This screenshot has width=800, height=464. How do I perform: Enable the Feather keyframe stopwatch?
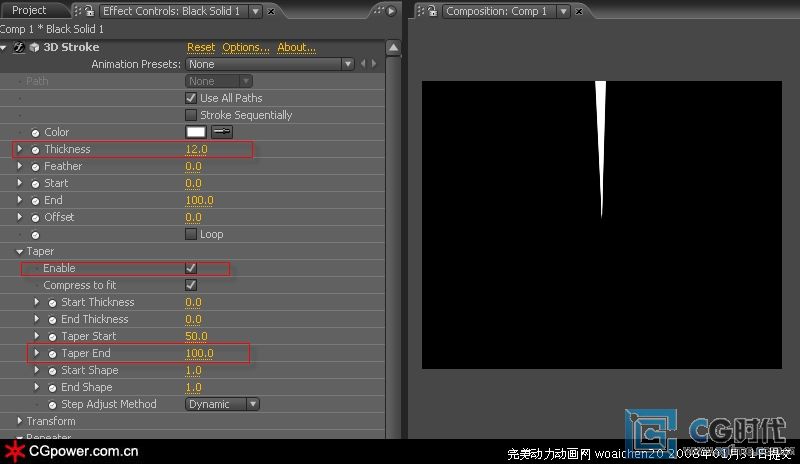pos(35,167)
